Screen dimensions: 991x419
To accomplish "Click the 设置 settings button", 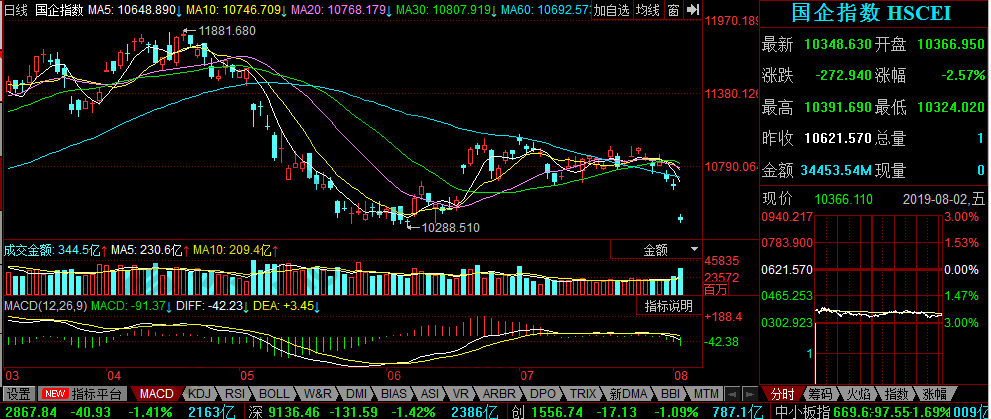I will click(19, 393).
